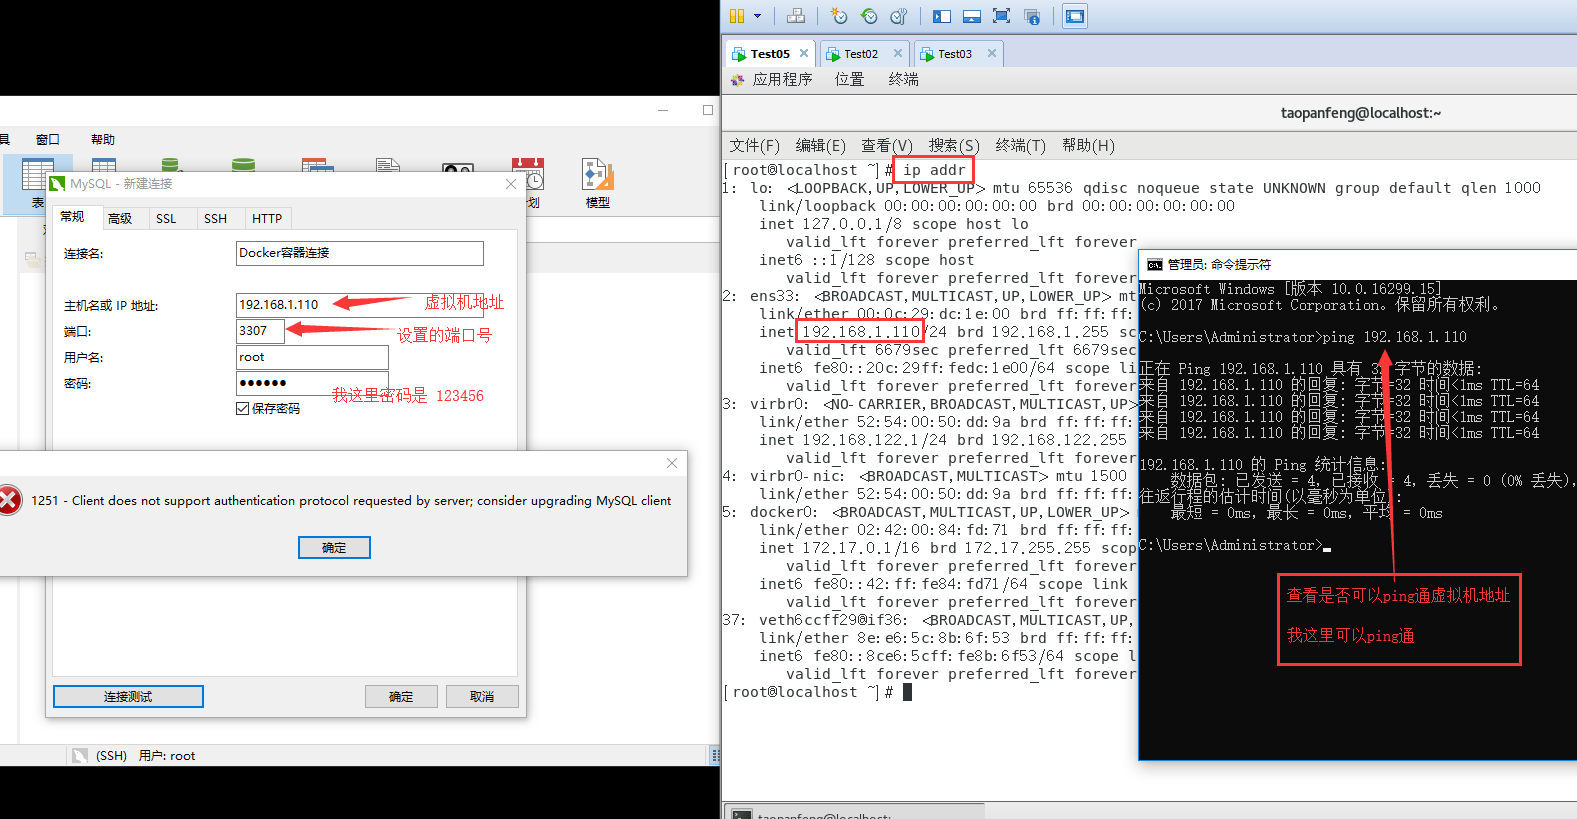Switch to the SSH tab in connection dialog
1577x819 pixels.
pos(215,219)
